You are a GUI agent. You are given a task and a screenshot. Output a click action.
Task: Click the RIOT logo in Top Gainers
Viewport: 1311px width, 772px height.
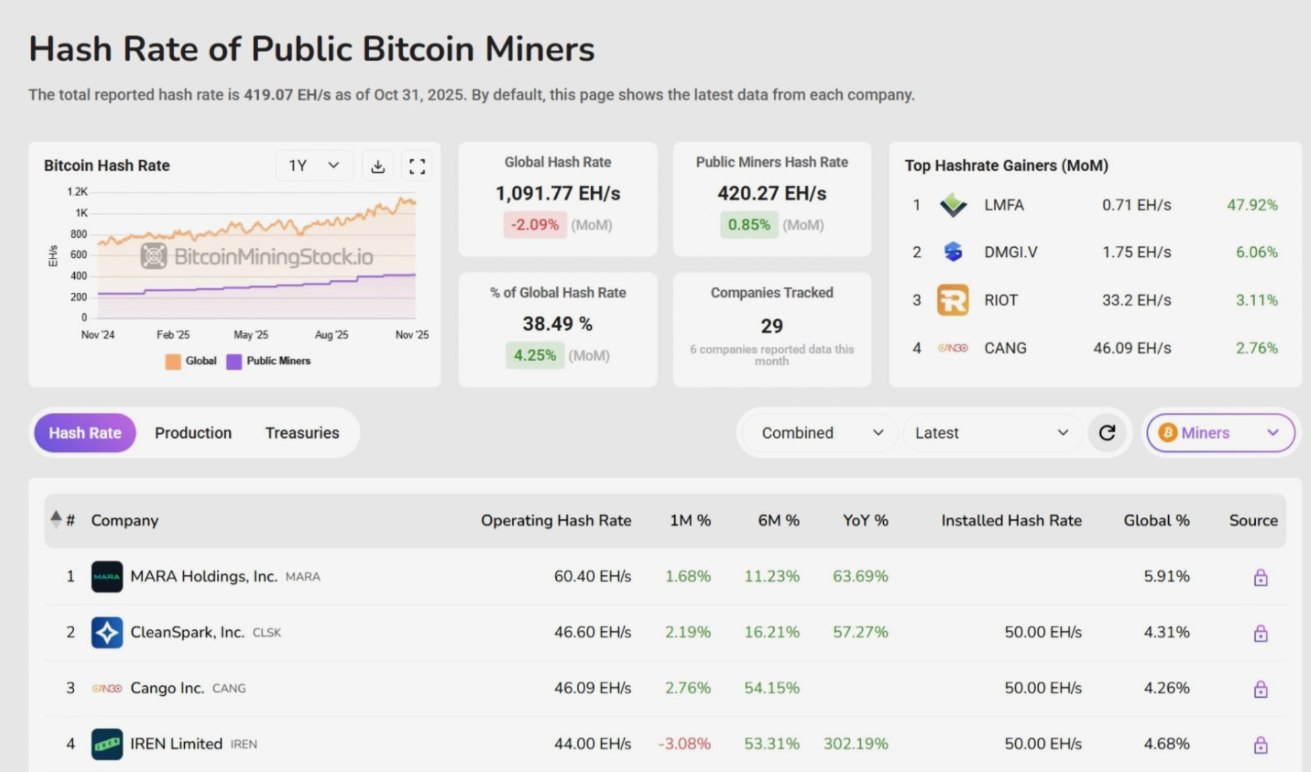coord(952,300)
